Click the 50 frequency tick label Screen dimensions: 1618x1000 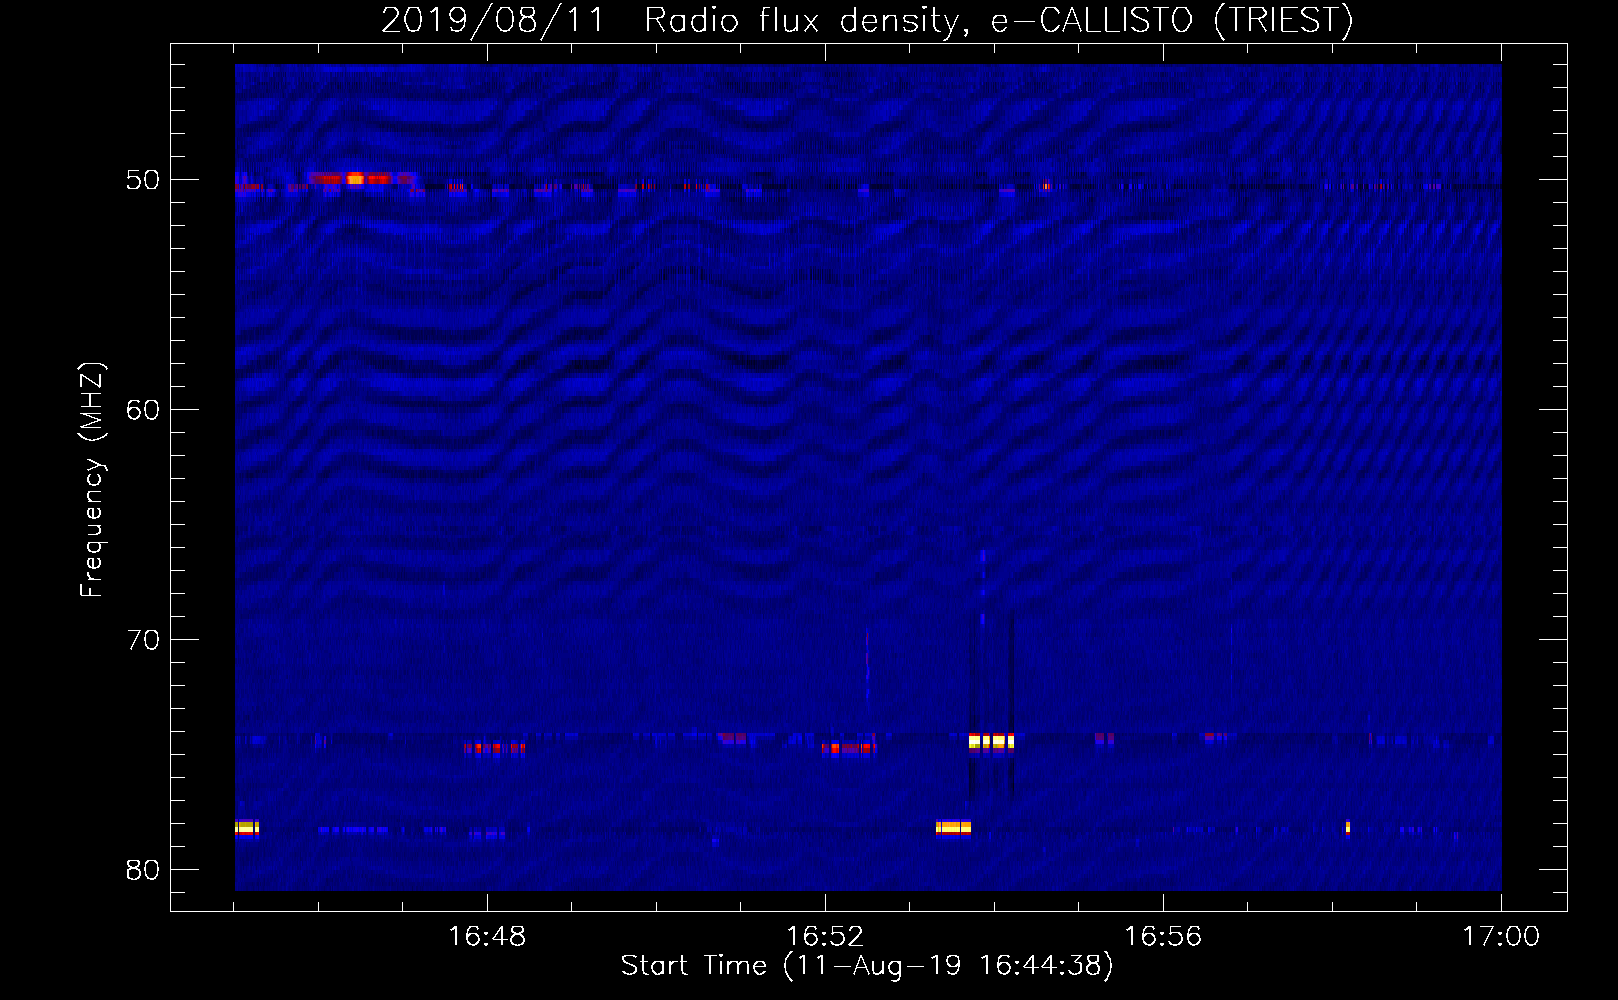[x=142, y=180]
